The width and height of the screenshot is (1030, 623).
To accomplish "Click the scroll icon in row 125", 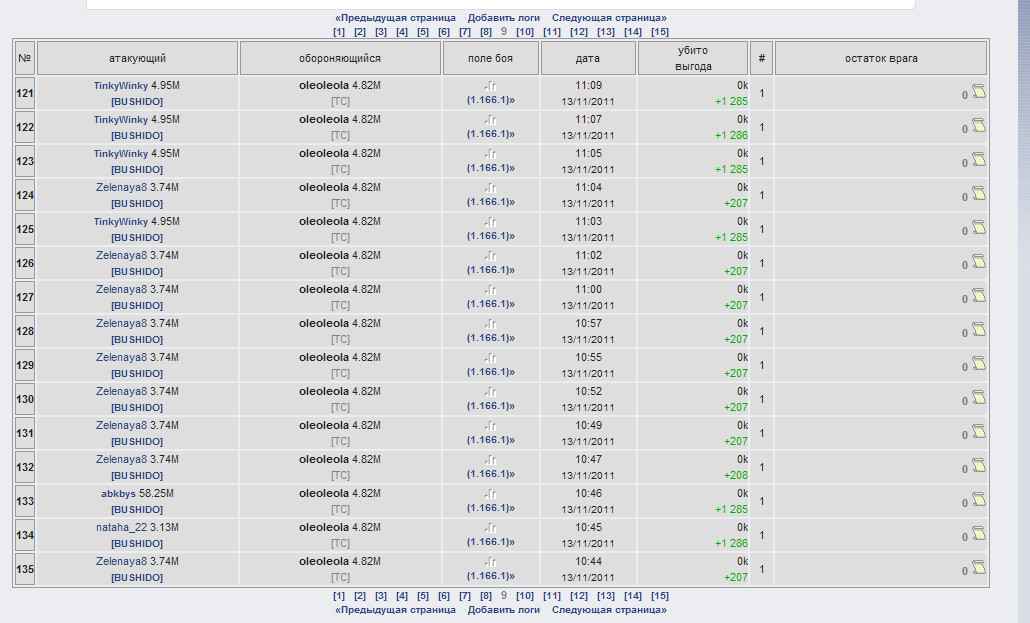I will click(x=978, y=229).
